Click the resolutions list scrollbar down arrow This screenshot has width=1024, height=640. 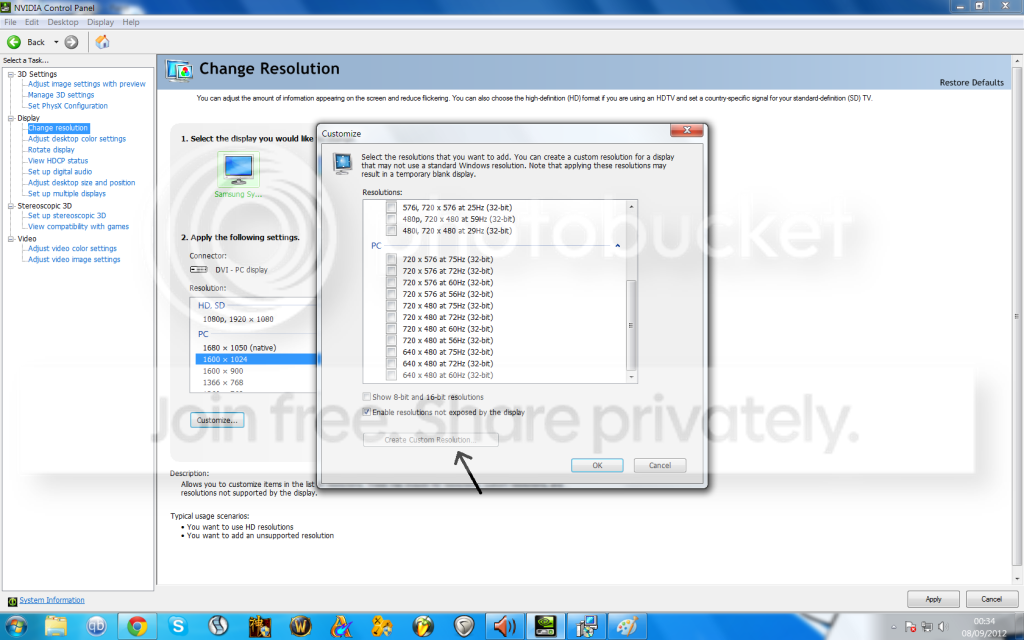pyautogui.click(x=631, y=377)
